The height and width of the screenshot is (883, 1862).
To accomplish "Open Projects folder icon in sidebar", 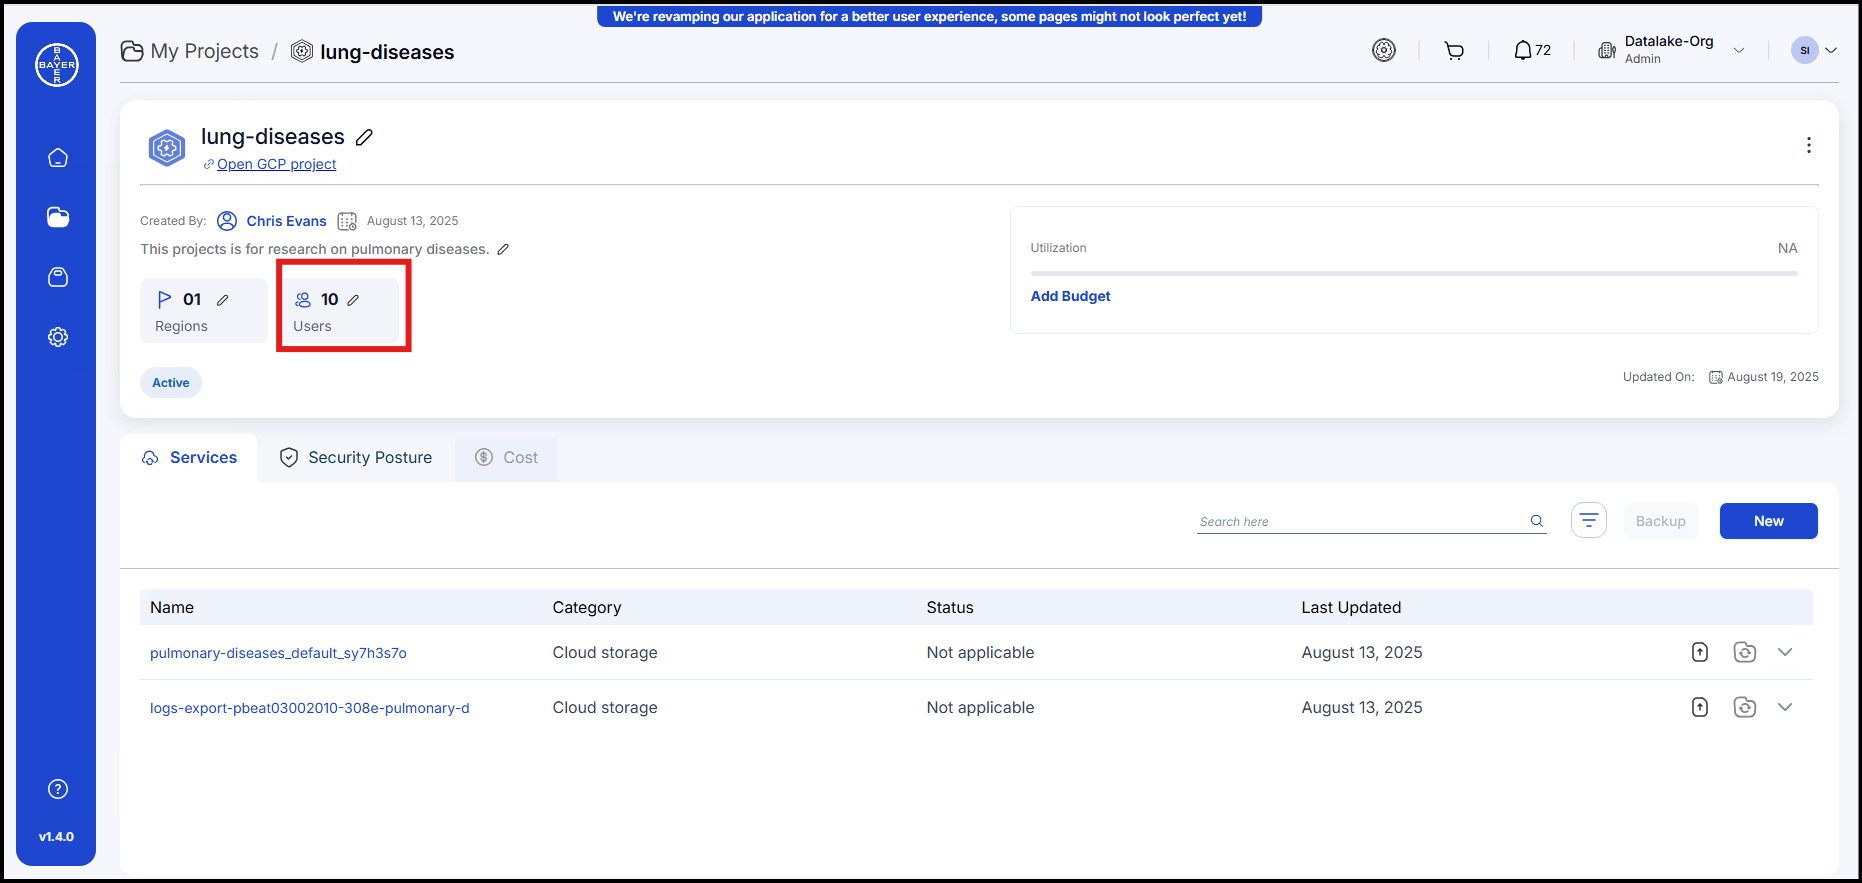I will pos(58,217).
